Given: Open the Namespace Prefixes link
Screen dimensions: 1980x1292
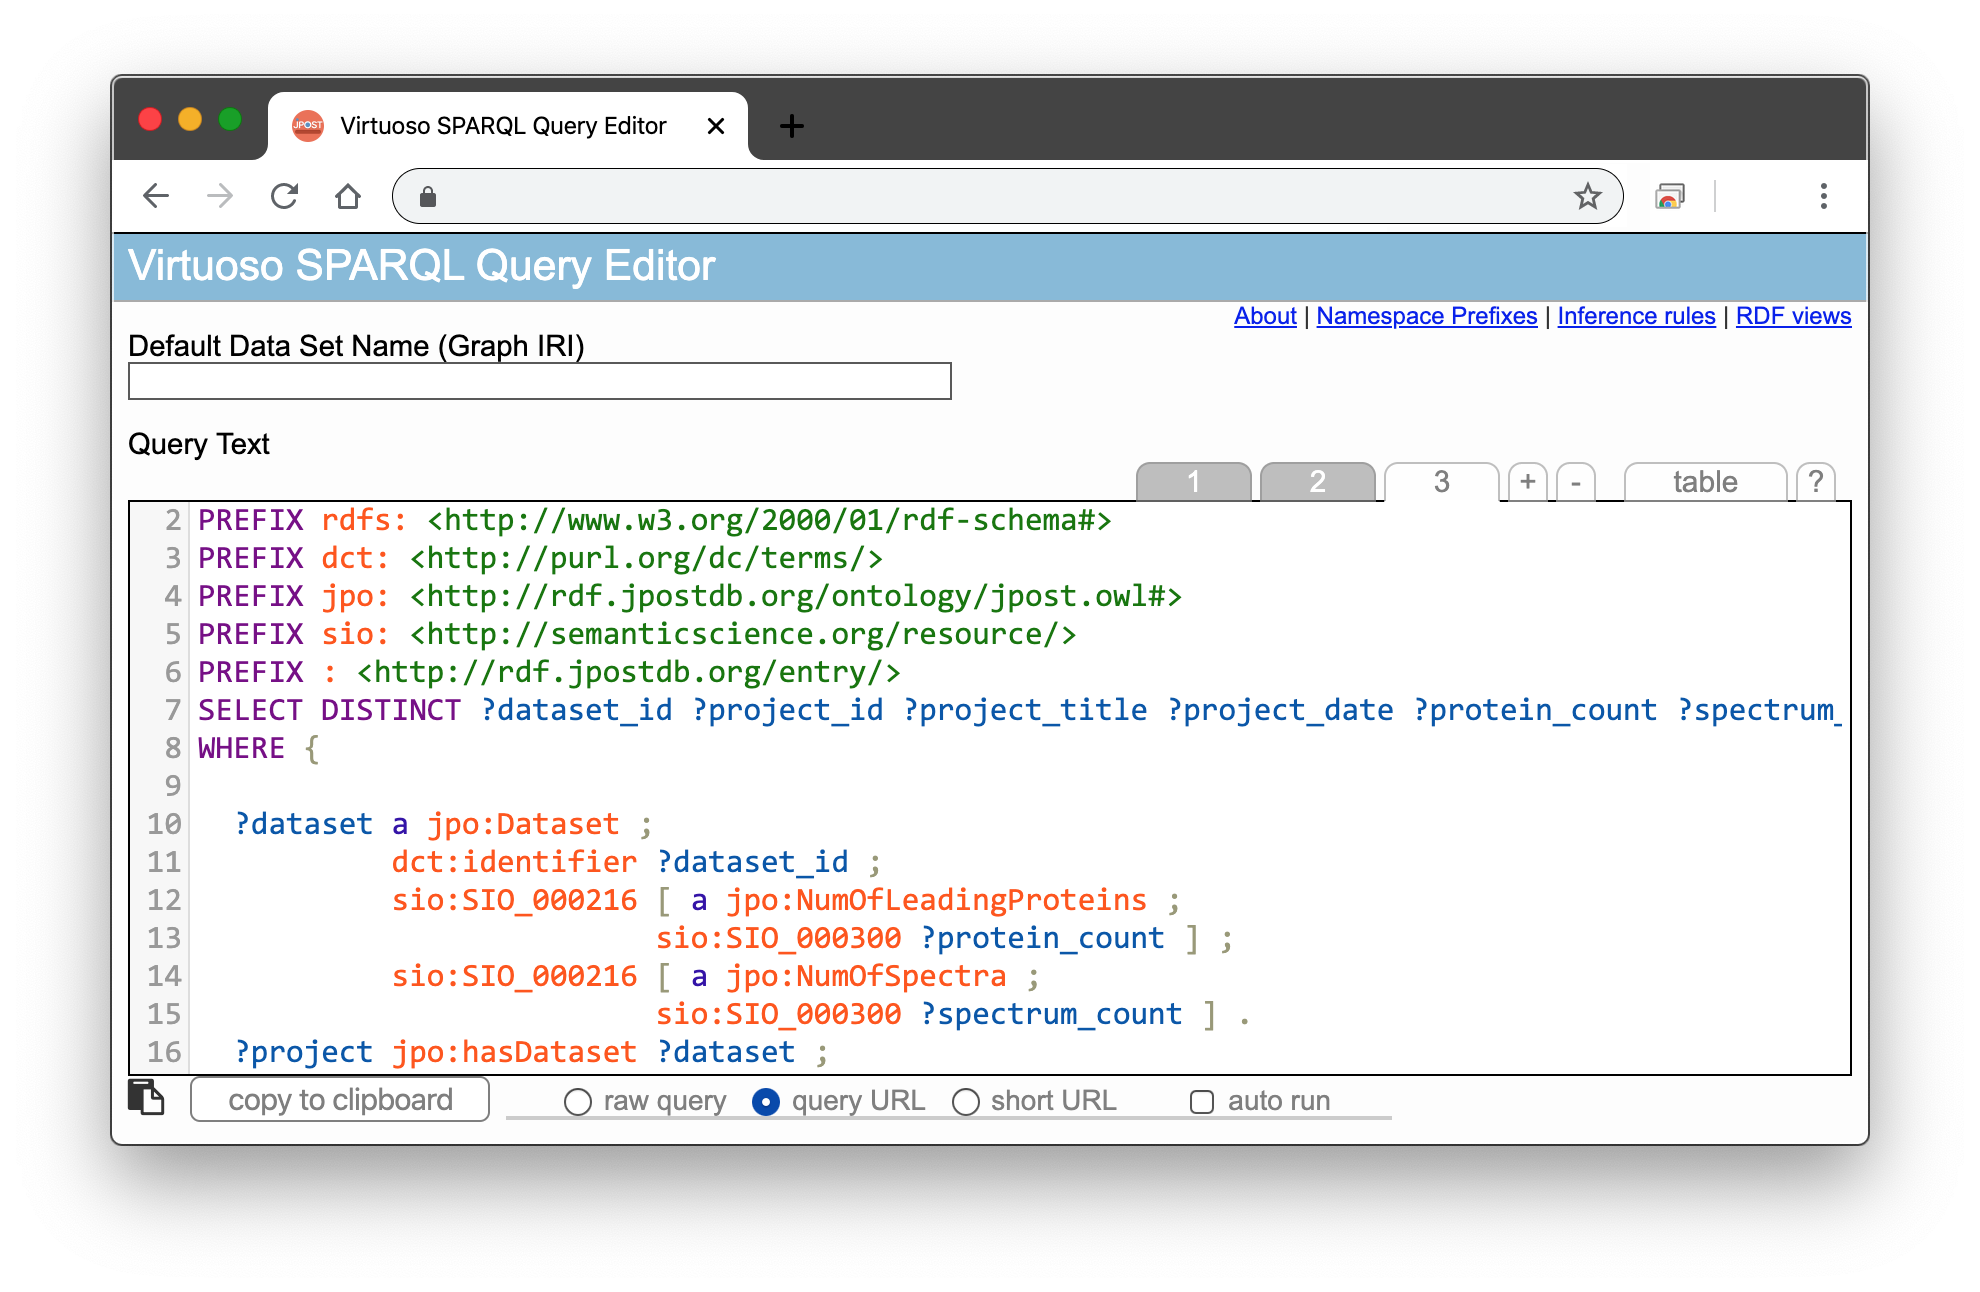Looking at the screenshot, I should 1426,316.
